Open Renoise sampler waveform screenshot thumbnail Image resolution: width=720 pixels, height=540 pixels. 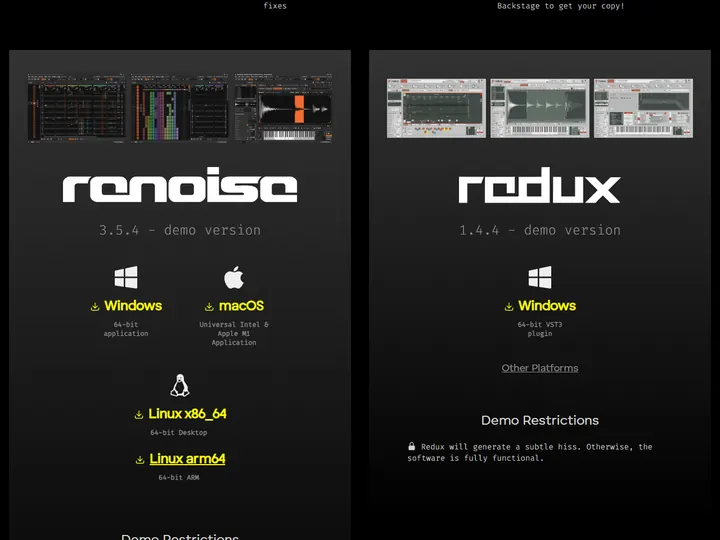click(x=283, y=107)
